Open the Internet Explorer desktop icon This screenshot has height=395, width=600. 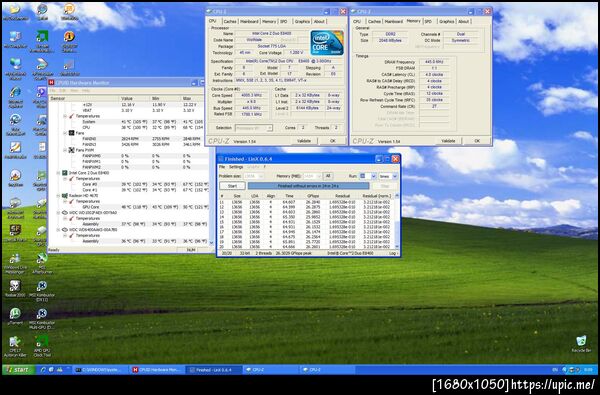15,96
